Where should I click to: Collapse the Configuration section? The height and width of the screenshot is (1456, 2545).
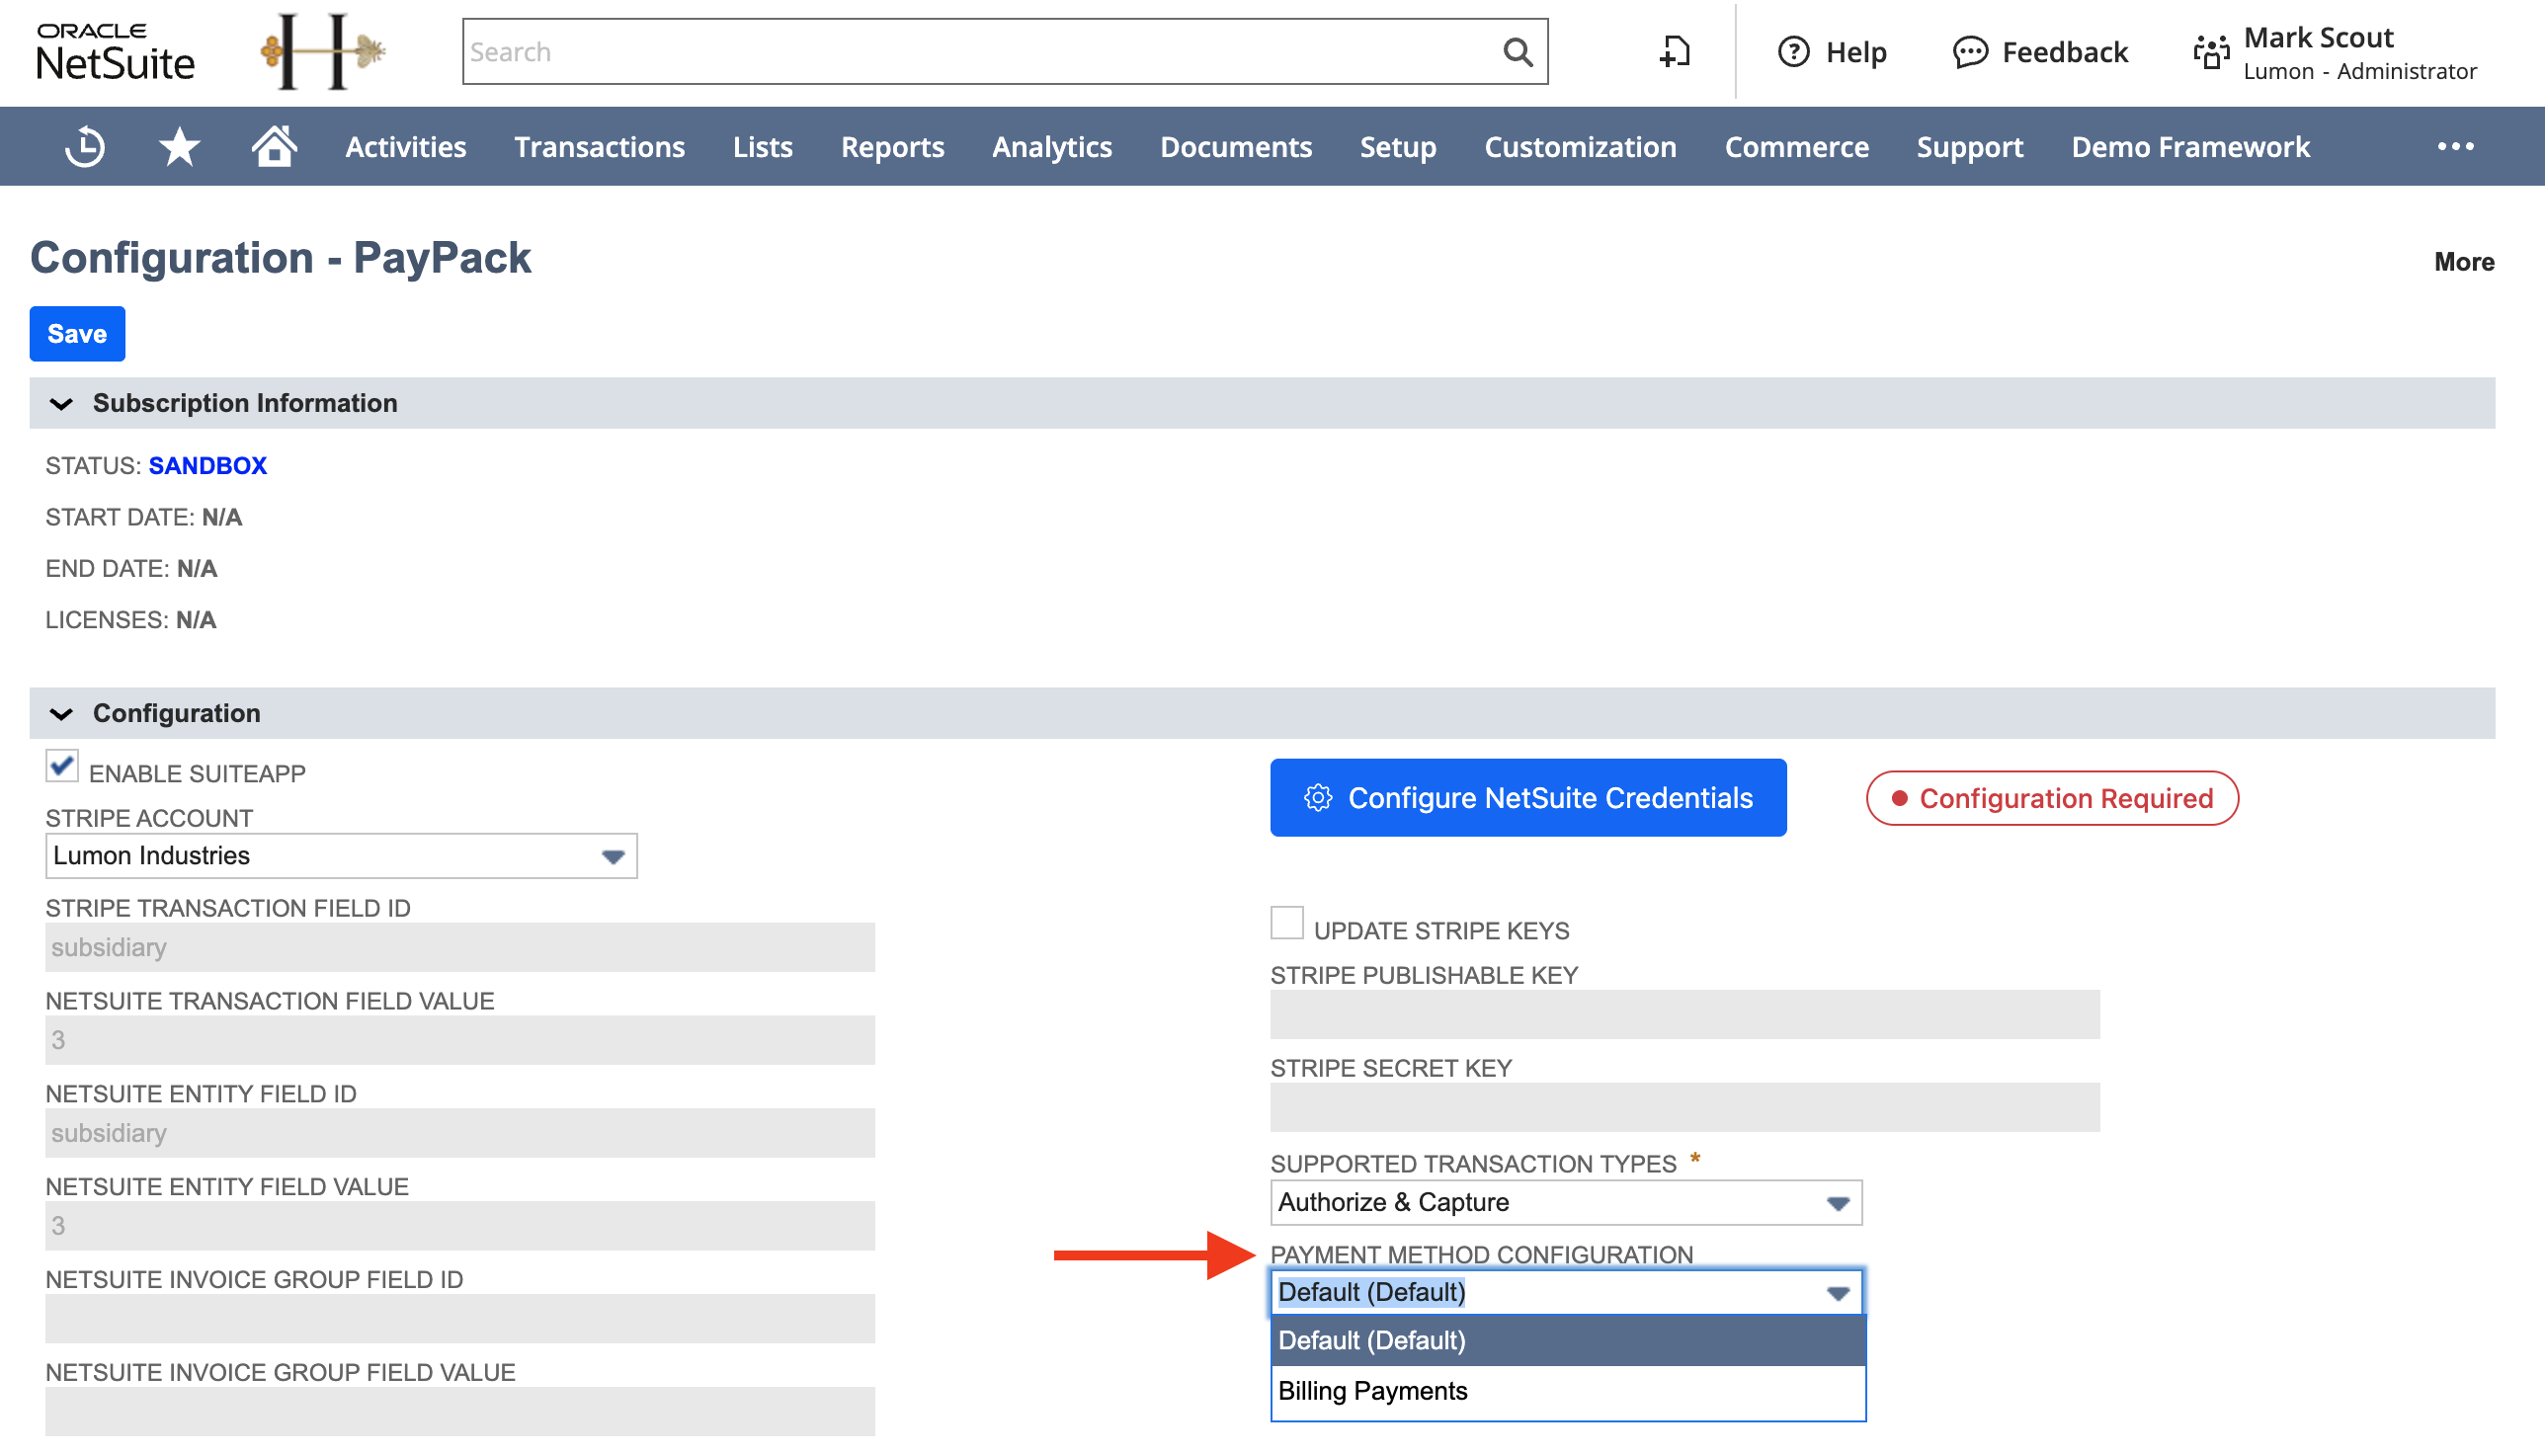pyautogui.click(x=61, y=714)
